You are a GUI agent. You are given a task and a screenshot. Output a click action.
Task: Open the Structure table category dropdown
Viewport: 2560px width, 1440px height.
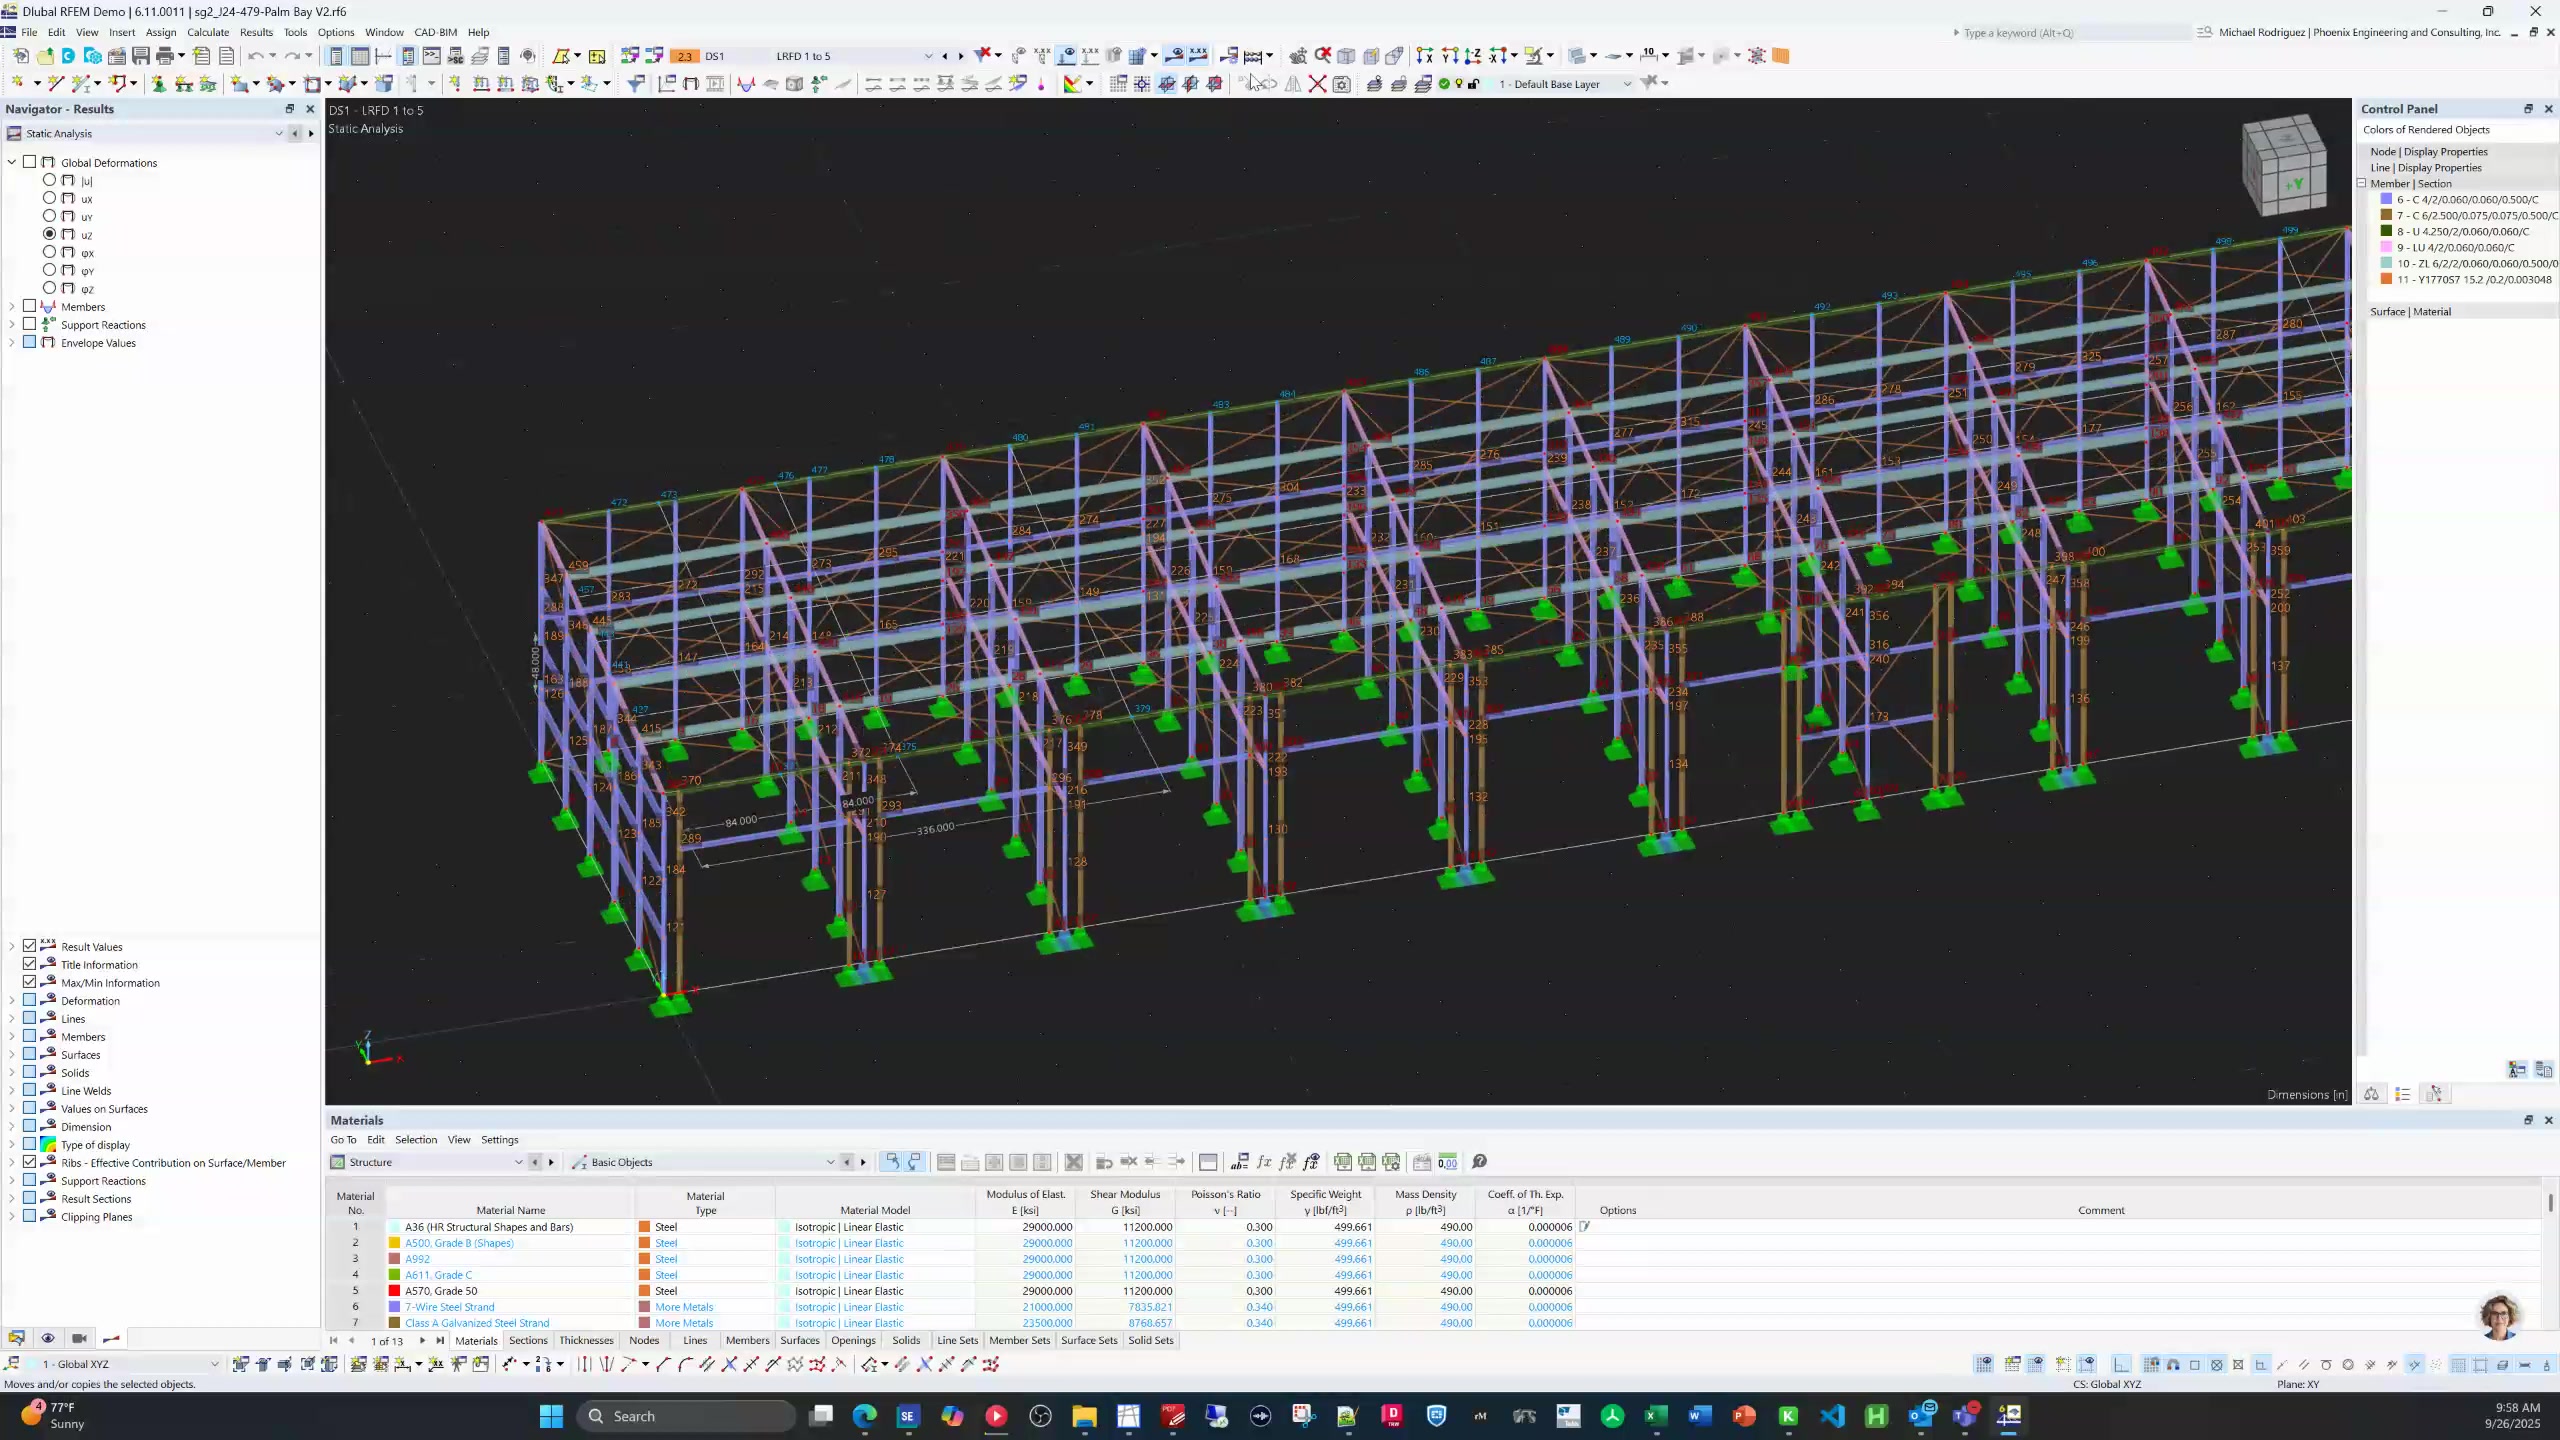click(x=518, y=1162)
